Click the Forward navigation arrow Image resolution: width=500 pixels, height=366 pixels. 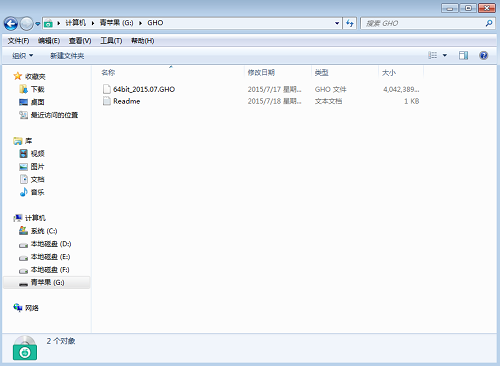(x=26, y=23)
